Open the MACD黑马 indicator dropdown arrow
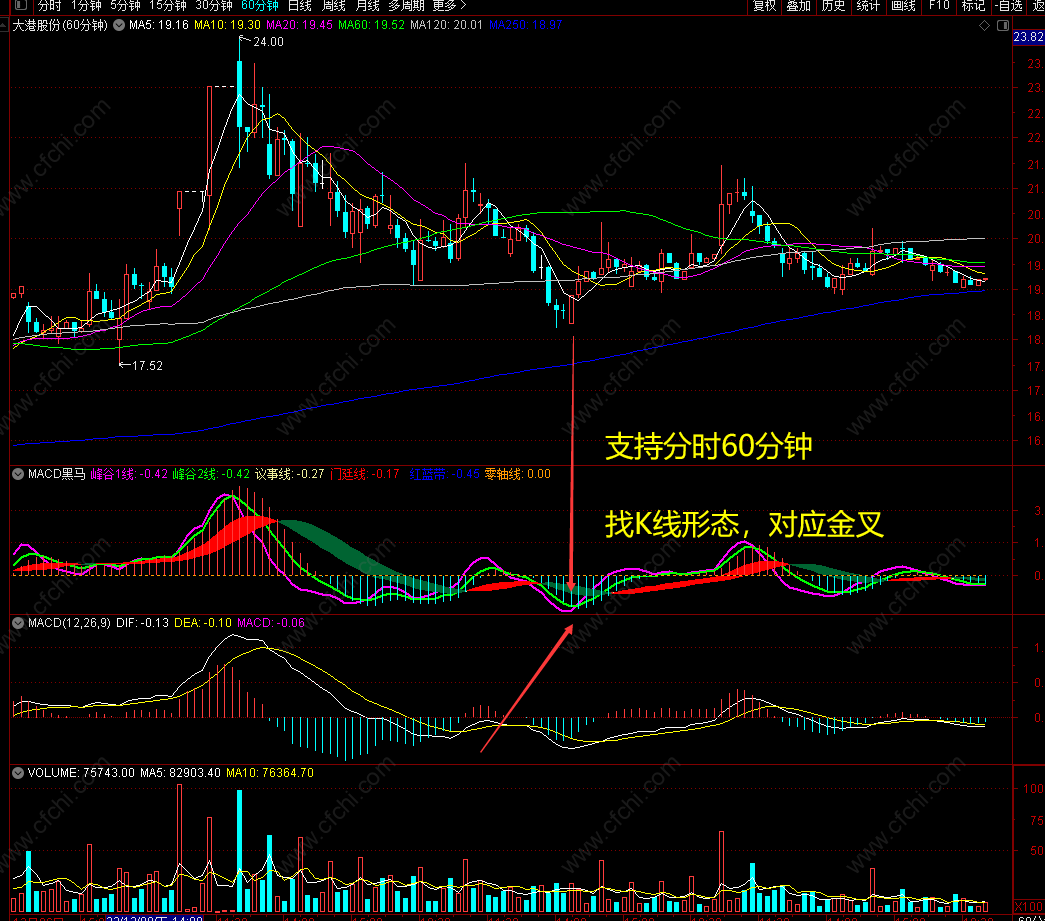The height and width of the screenshot is (921, 1045). point(18,474)
